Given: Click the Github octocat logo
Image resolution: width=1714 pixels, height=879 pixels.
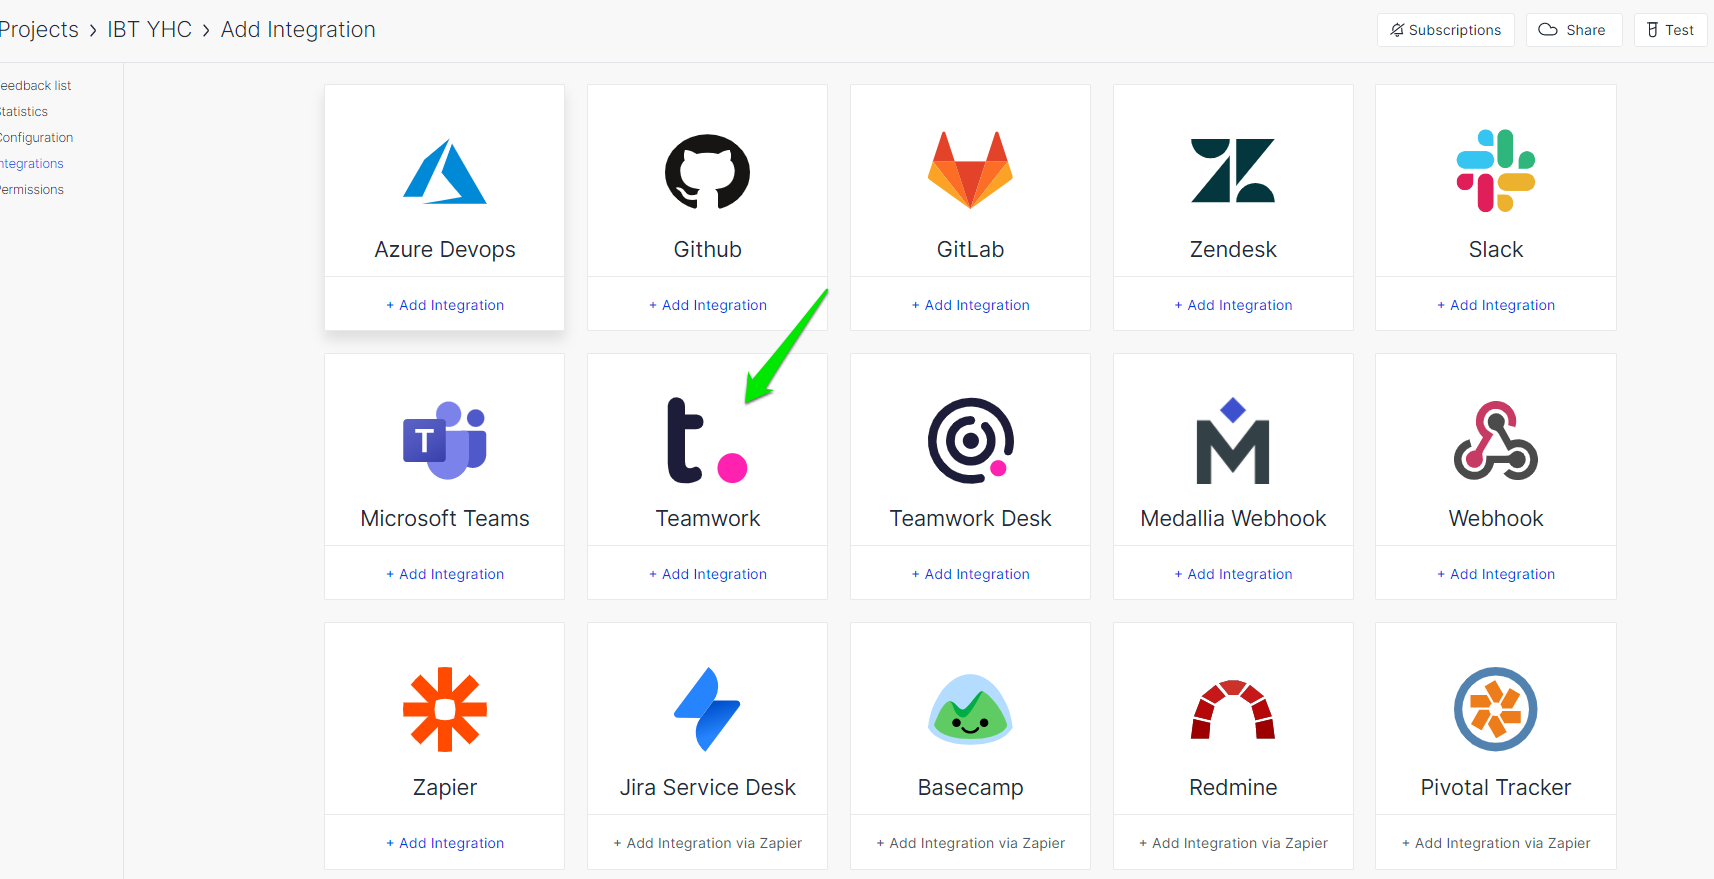Looking at the screenshot, I should (708, 172).
